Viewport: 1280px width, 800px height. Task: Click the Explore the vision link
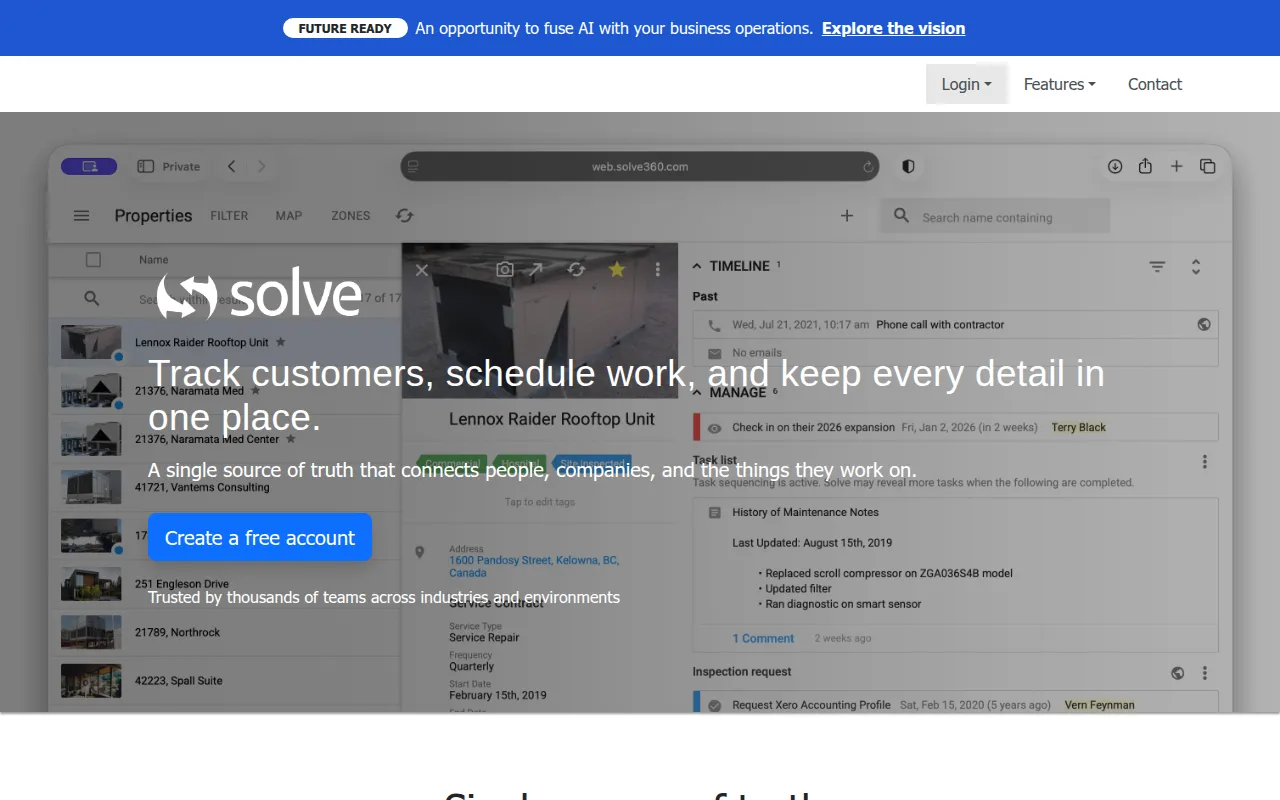(x=893, y=28)
